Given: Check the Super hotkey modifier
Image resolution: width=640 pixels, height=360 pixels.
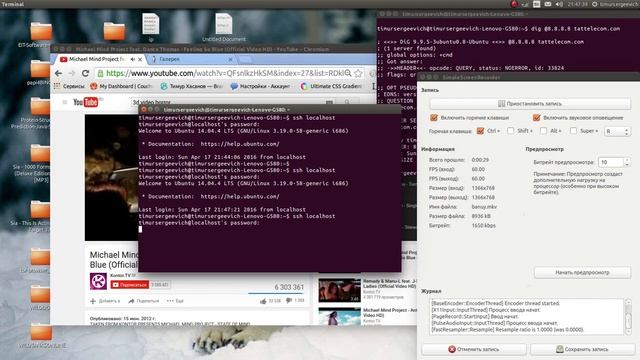Looking at the screenshot, I should click(573, 131).
